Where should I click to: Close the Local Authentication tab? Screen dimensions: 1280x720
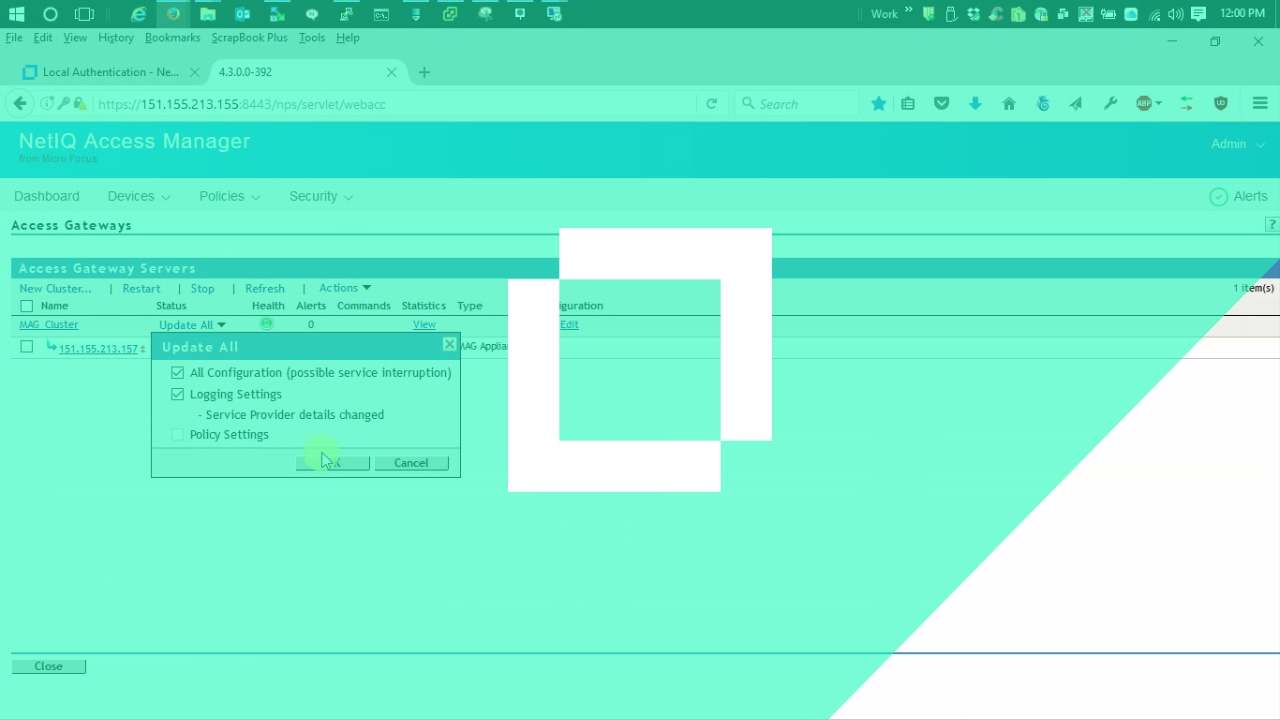coord(195,72)
